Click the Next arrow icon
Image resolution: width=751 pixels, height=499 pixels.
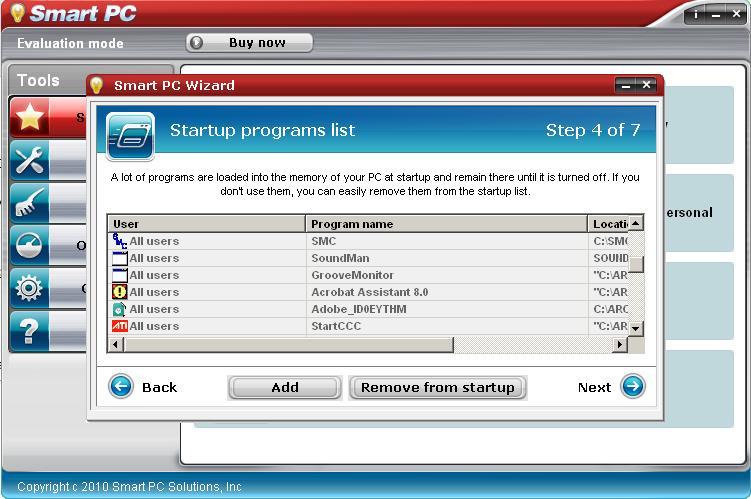point(633,386)
